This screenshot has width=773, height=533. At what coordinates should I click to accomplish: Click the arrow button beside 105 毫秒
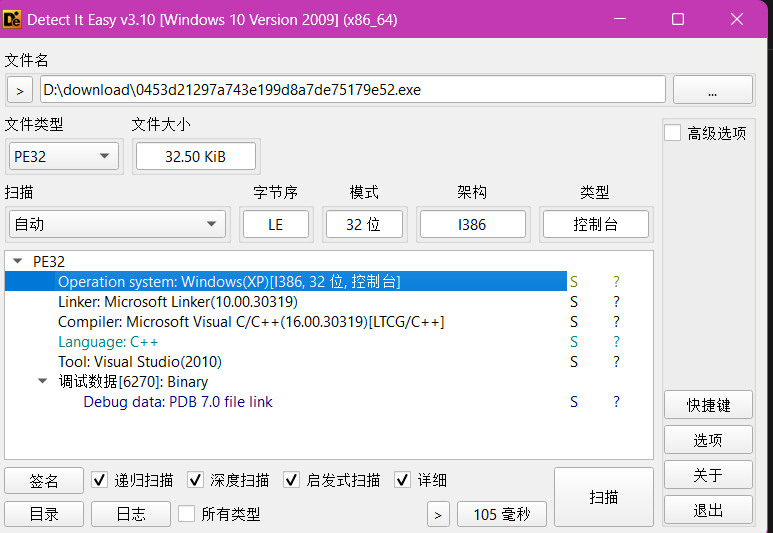point(438,514)
